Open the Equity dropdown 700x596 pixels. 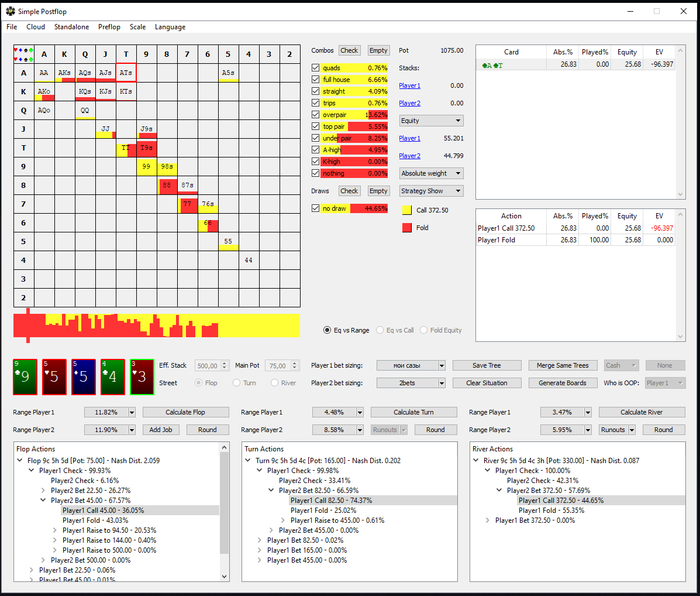pyautogui.click(x=430, y=120)
